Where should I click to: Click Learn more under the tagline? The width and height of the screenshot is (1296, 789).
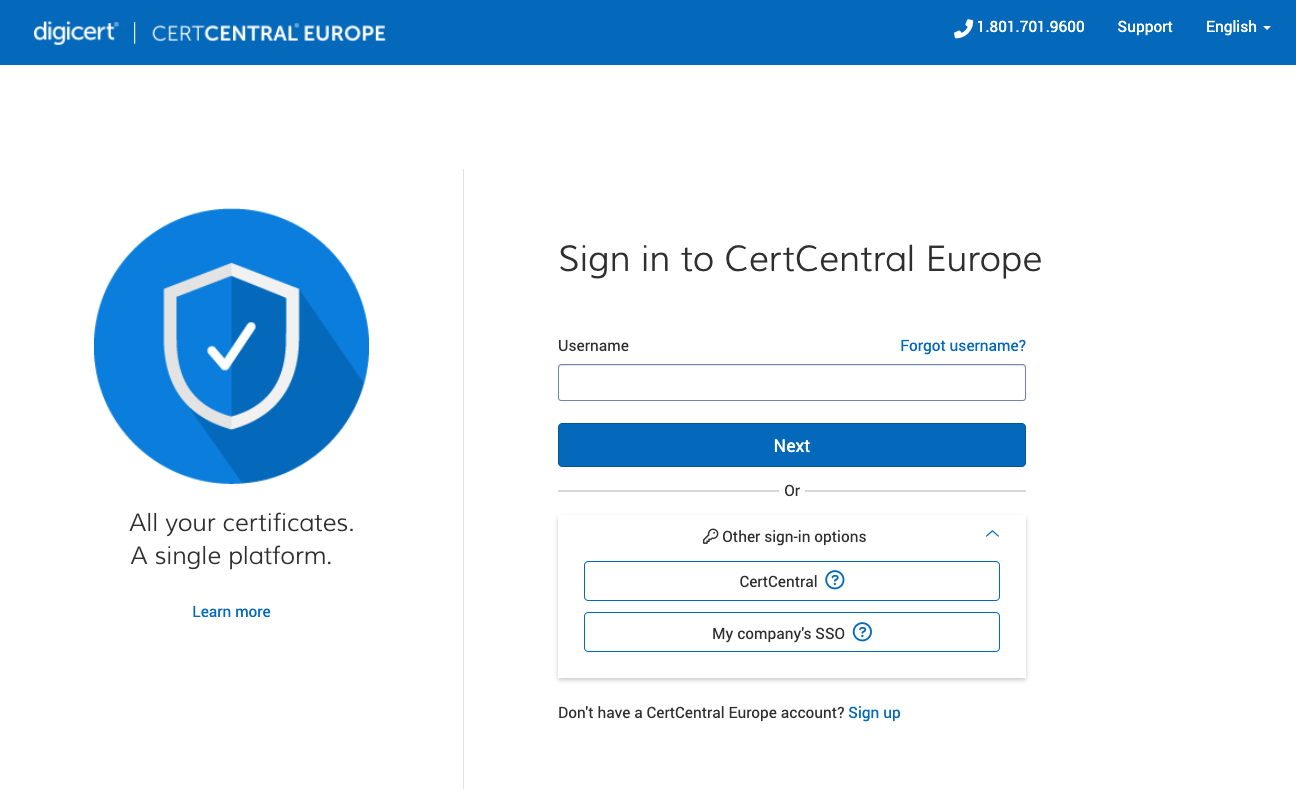point(231,611)
